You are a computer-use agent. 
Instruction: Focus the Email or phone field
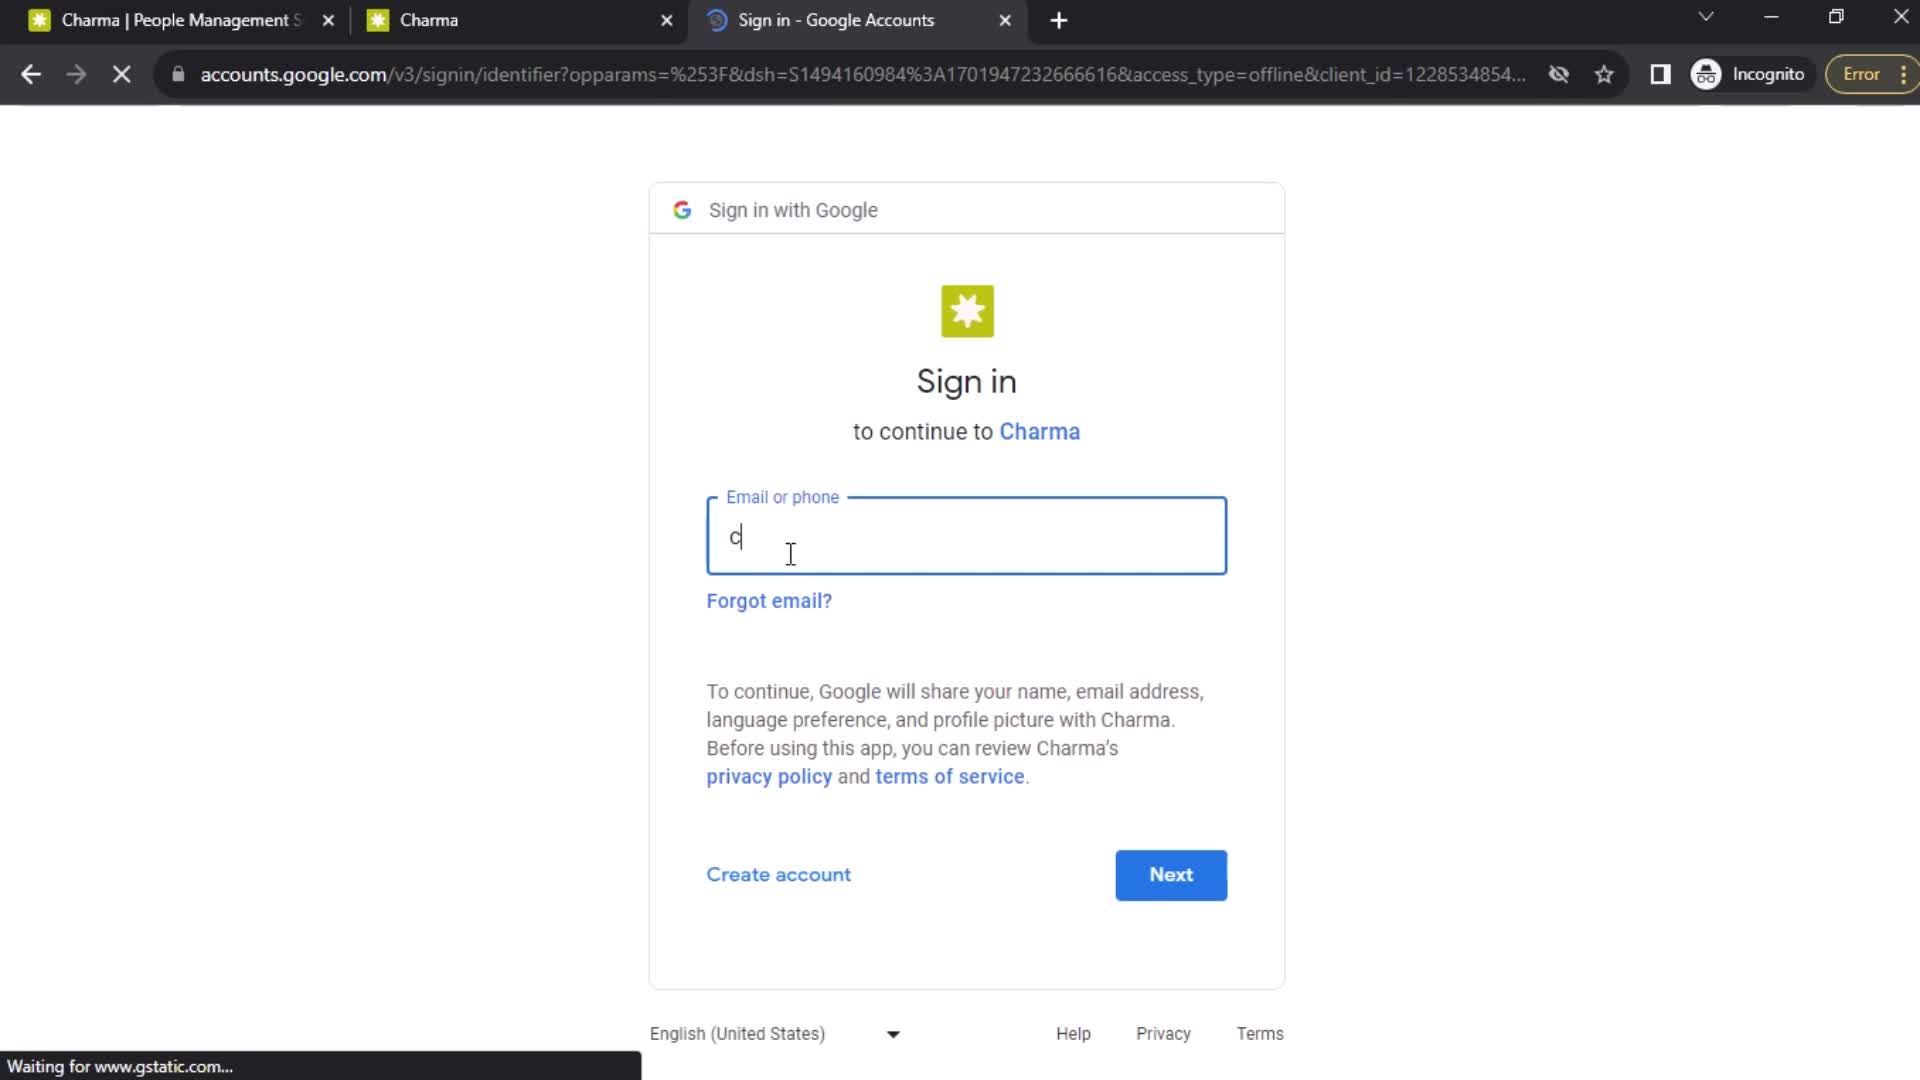[966, 536]
